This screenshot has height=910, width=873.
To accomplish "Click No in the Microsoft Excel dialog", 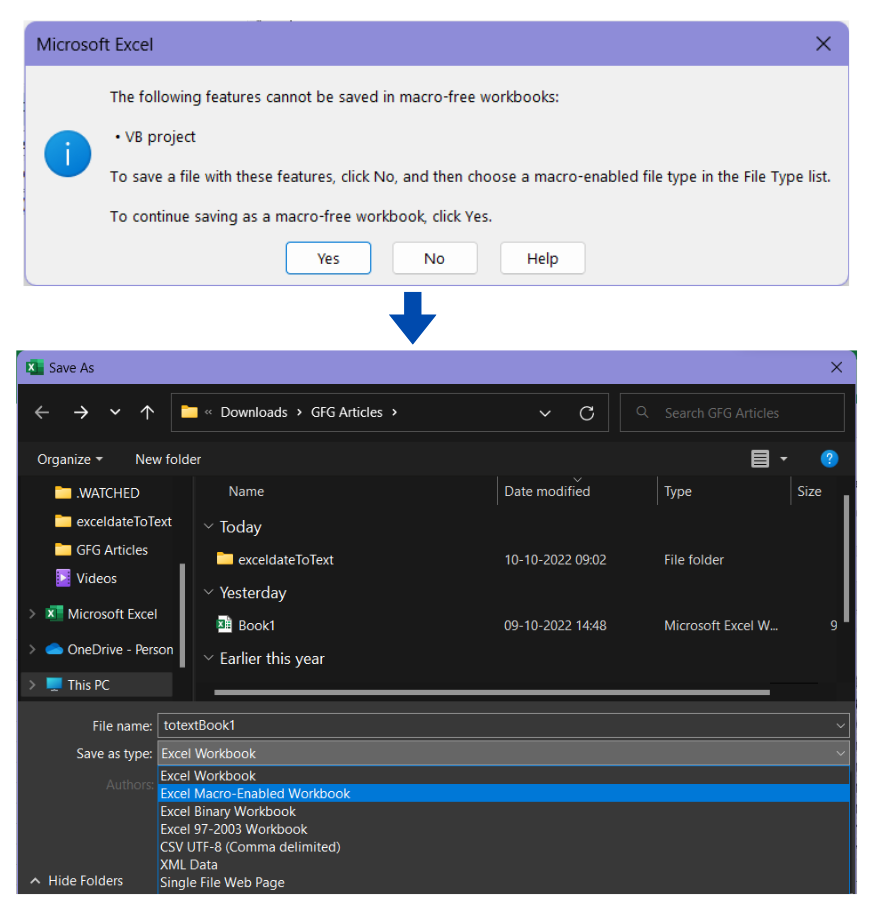I will (434, 258).
